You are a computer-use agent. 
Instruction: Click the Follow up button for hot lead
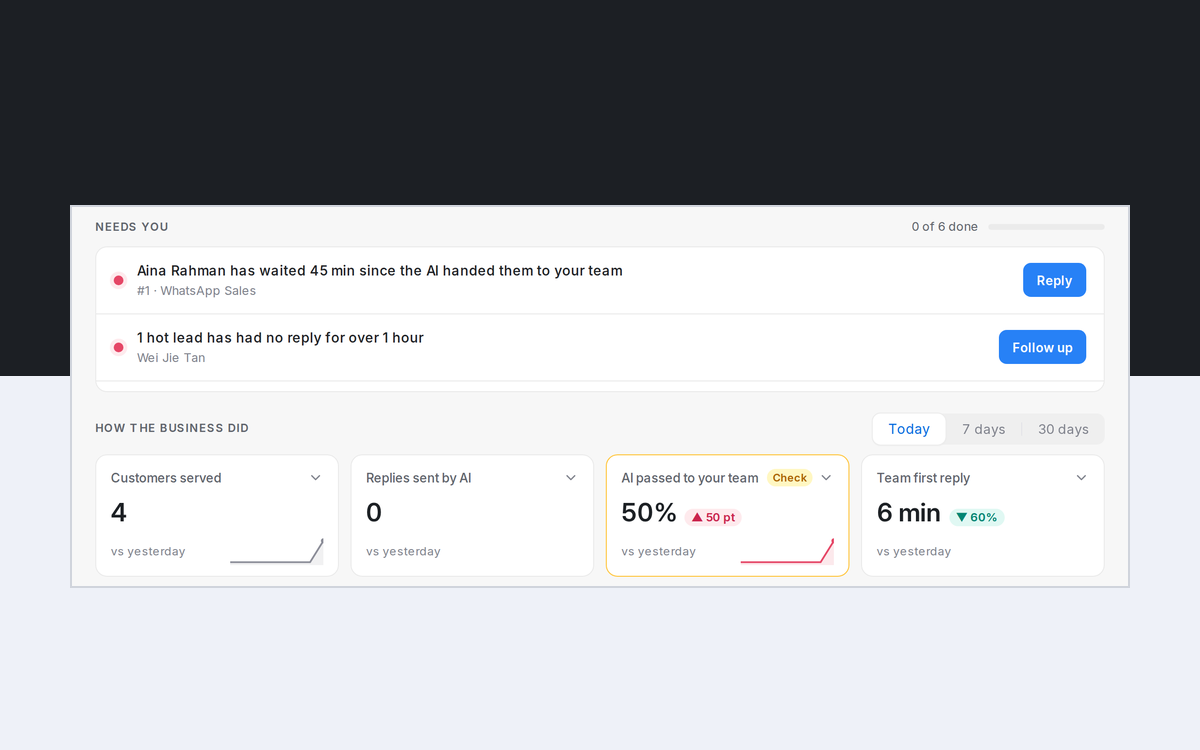pyautogui.click(x=1042, y=348)
